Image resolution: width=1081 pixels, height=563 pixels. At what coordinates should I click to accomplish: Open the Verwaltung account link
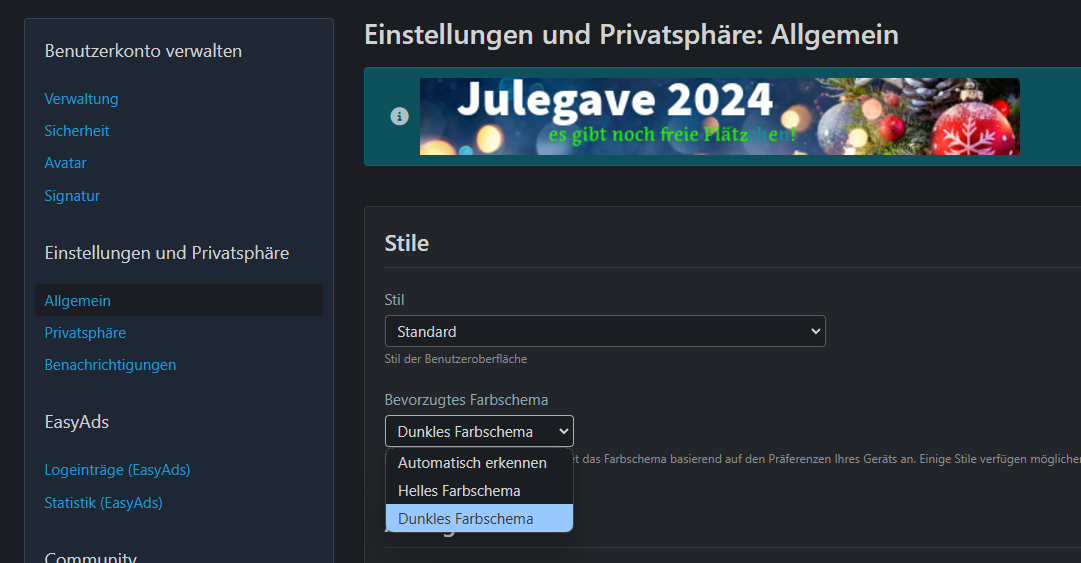coord(81,99)
